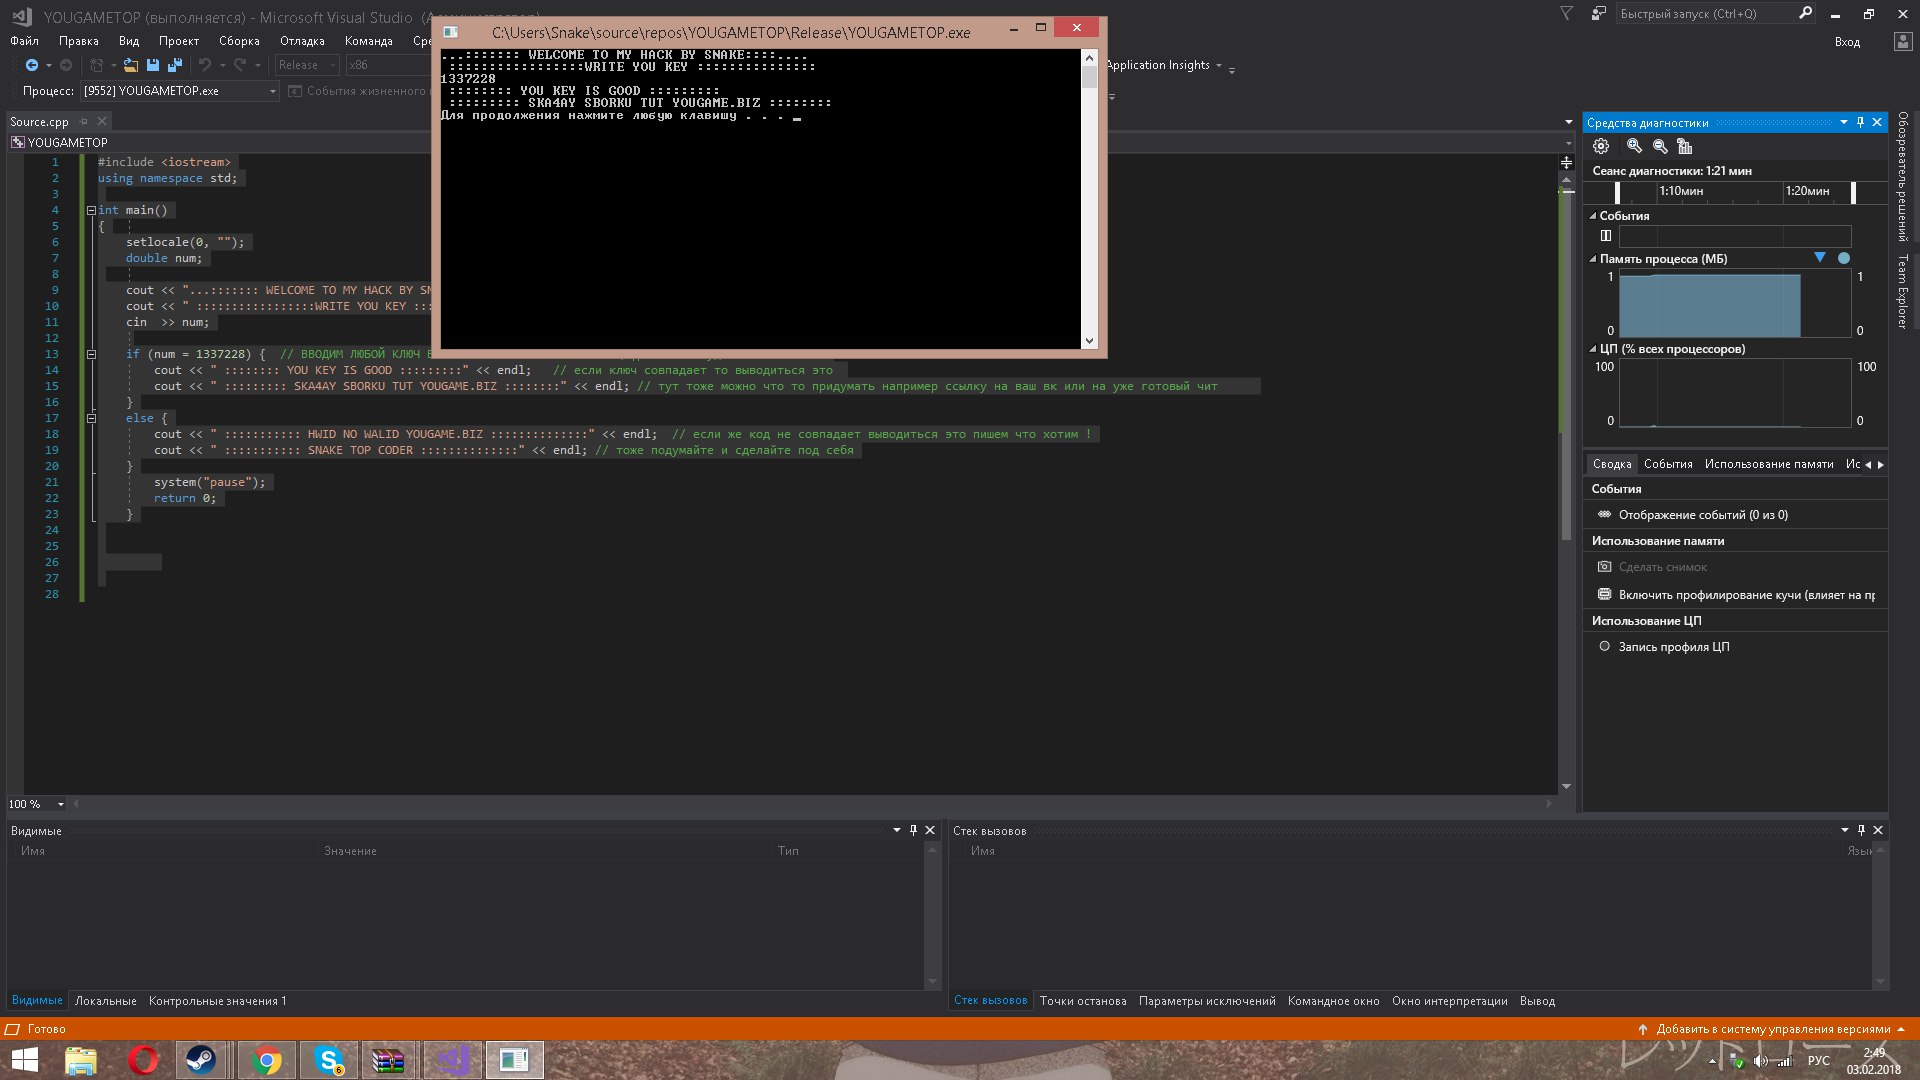
Task: Collapse ЦП (% всех процессоров) graph section
Action: tap(1593, 349)
